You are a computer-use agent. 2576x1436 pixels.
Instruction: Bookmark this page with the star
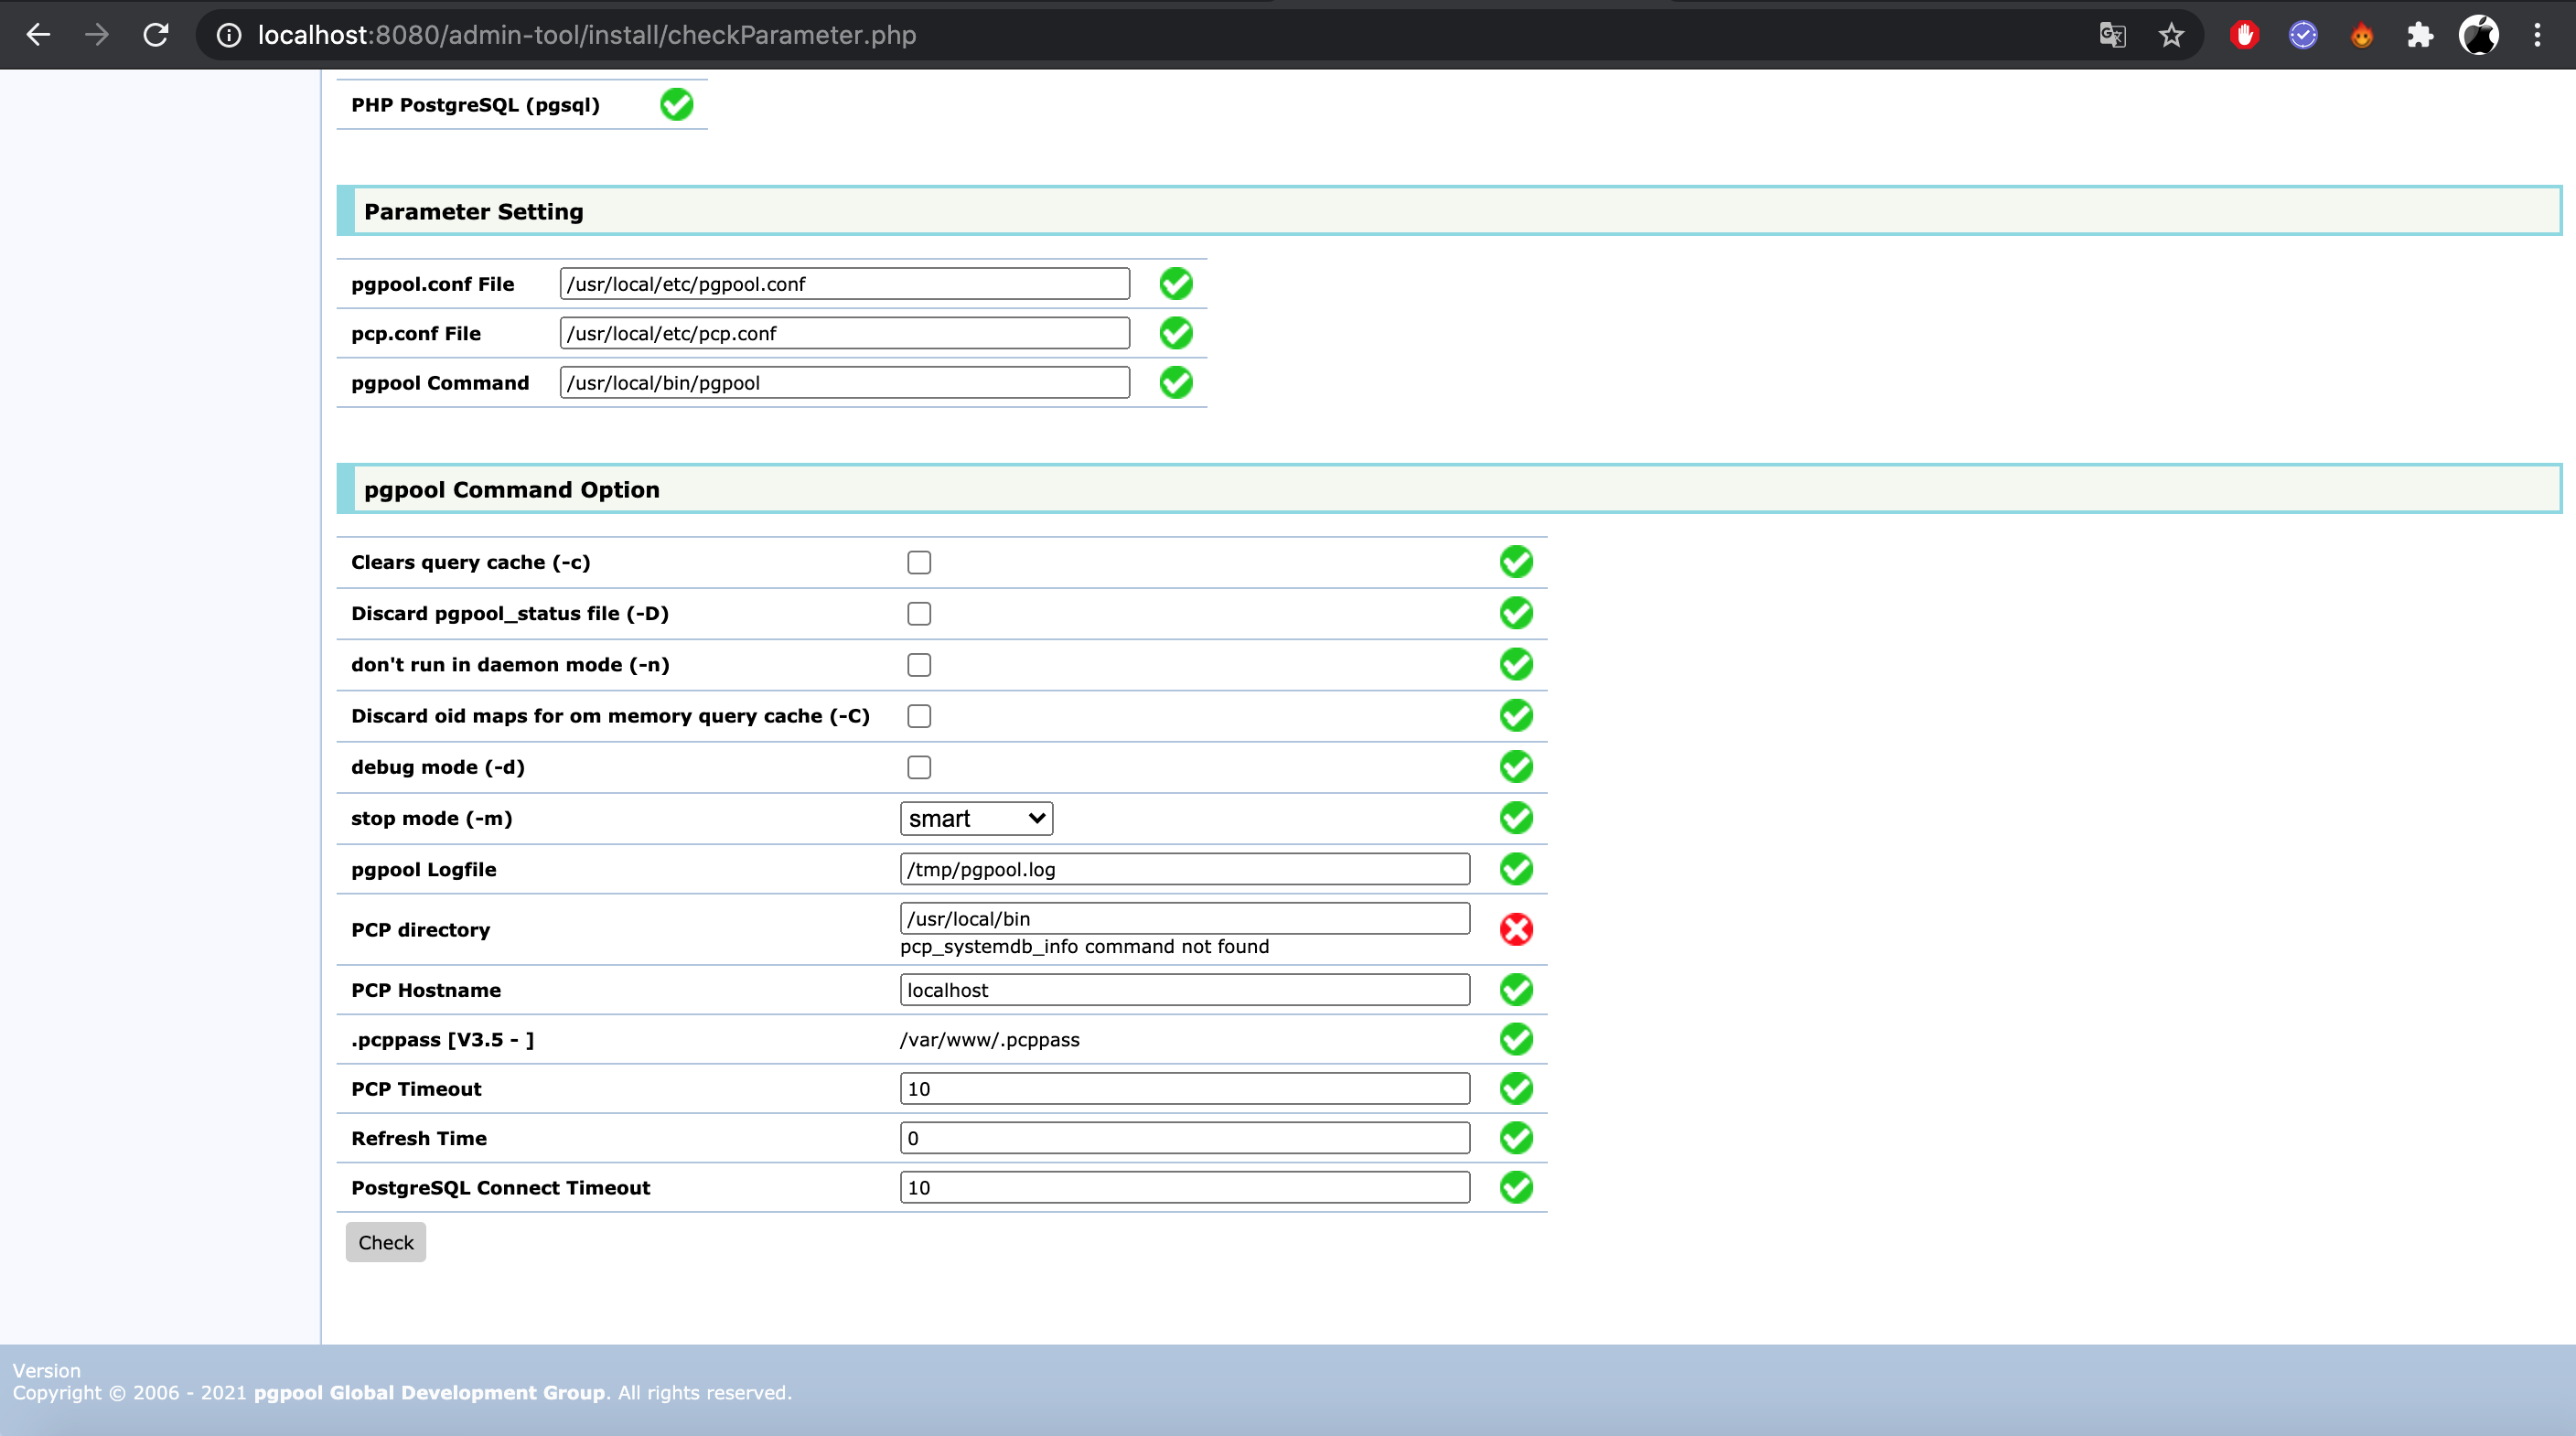2171,35
